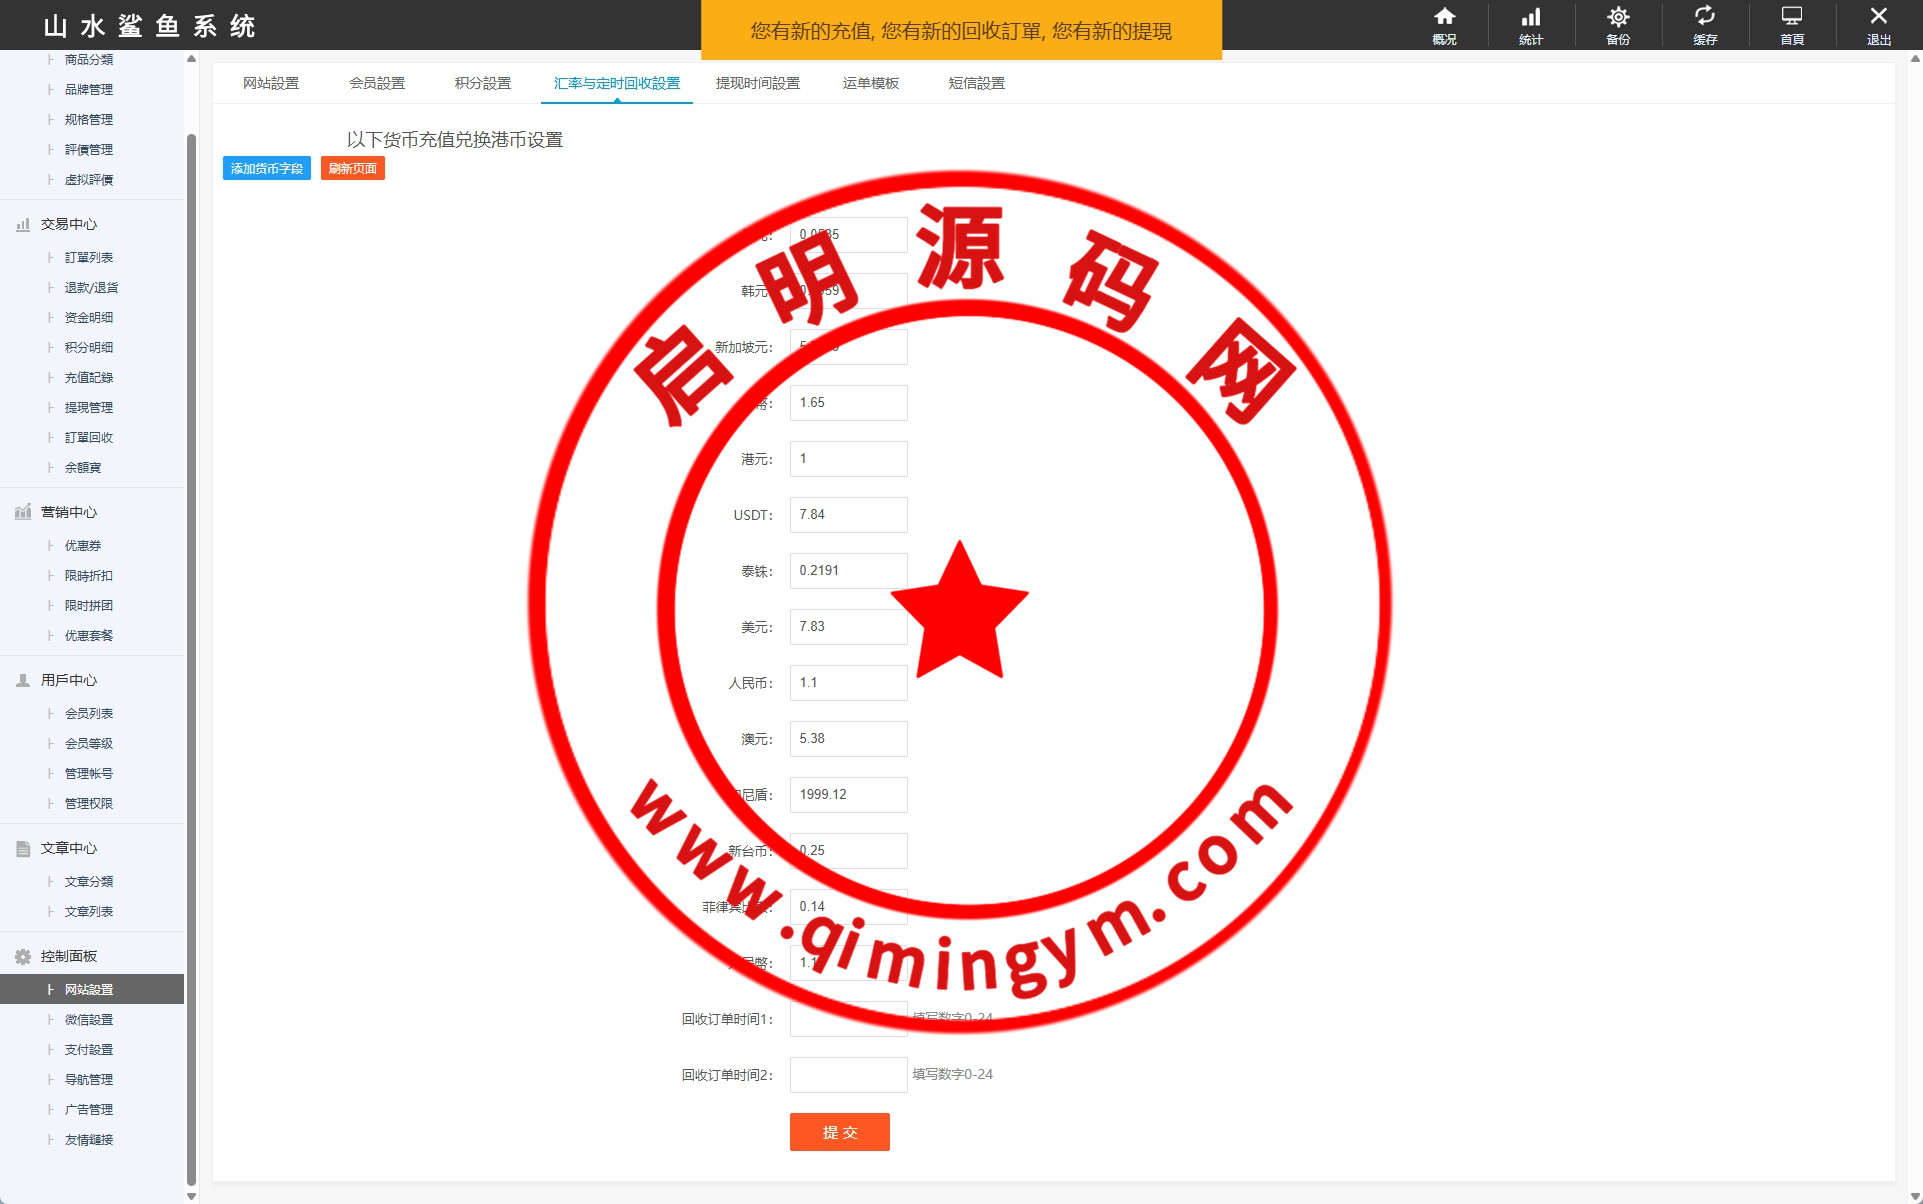
Task: Click the 控制面板 gear icon in sidebar
Action: pyautogui.click(x=23, y=957)
